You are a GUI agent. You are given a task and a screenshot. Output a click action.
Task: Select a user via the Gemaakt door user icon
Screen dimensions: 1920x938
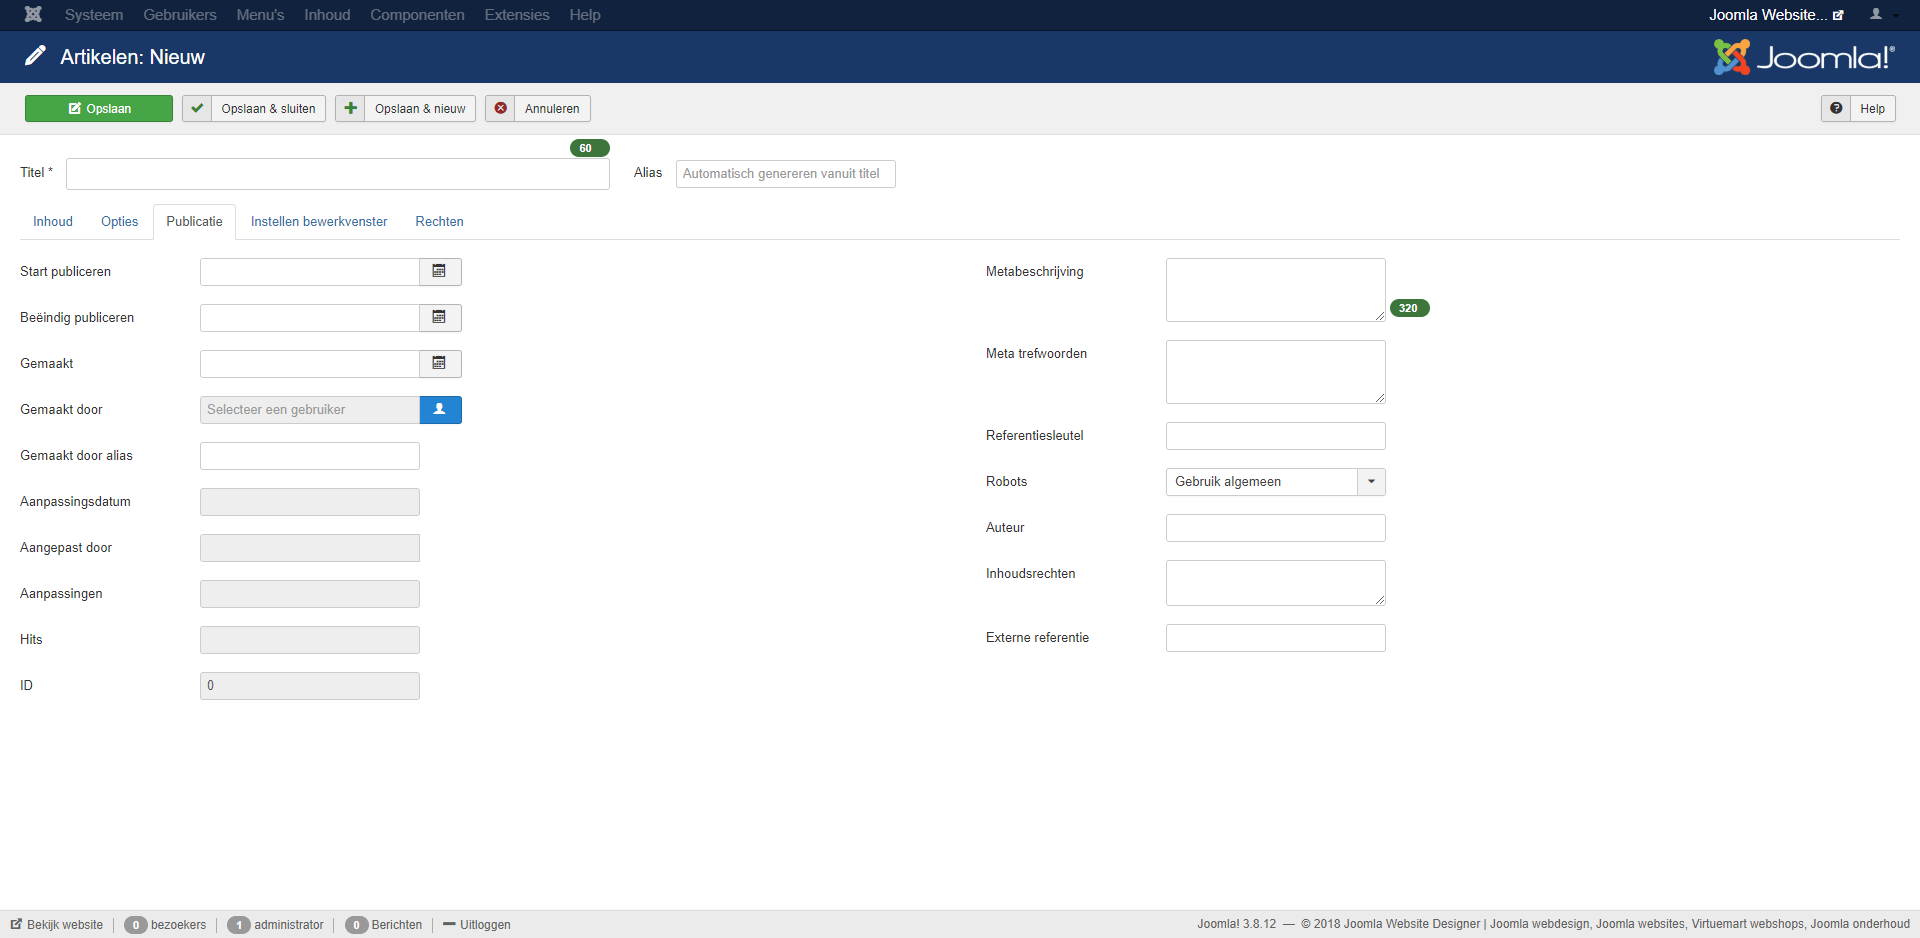(440, 409)
